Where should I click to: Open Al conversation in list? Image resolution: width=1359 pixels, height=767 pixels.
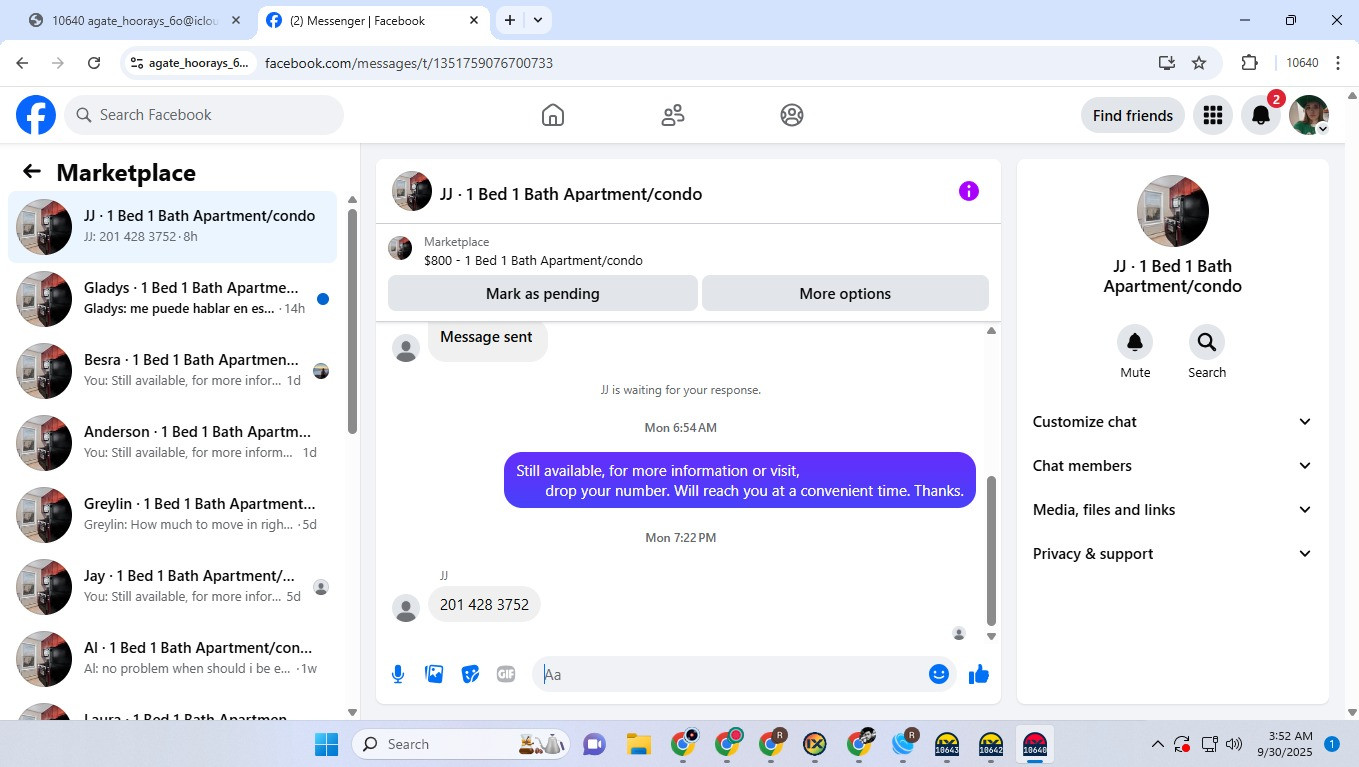pos(172,659)
